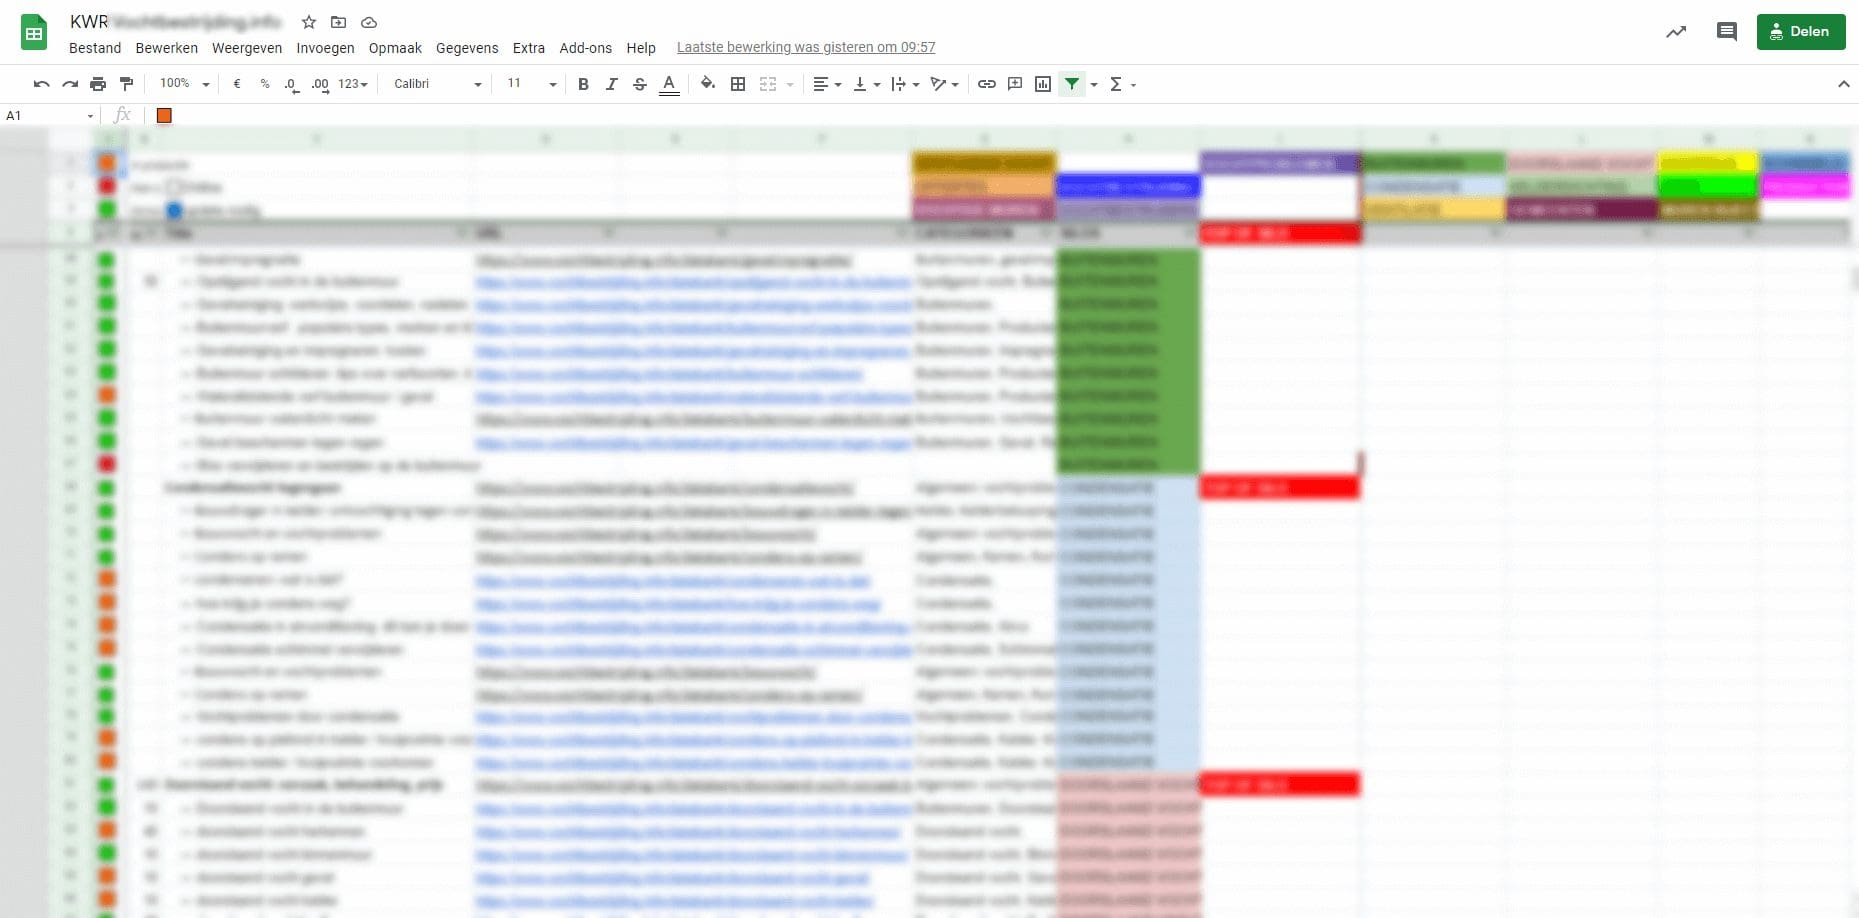Click the green Delen share button

1801,32
